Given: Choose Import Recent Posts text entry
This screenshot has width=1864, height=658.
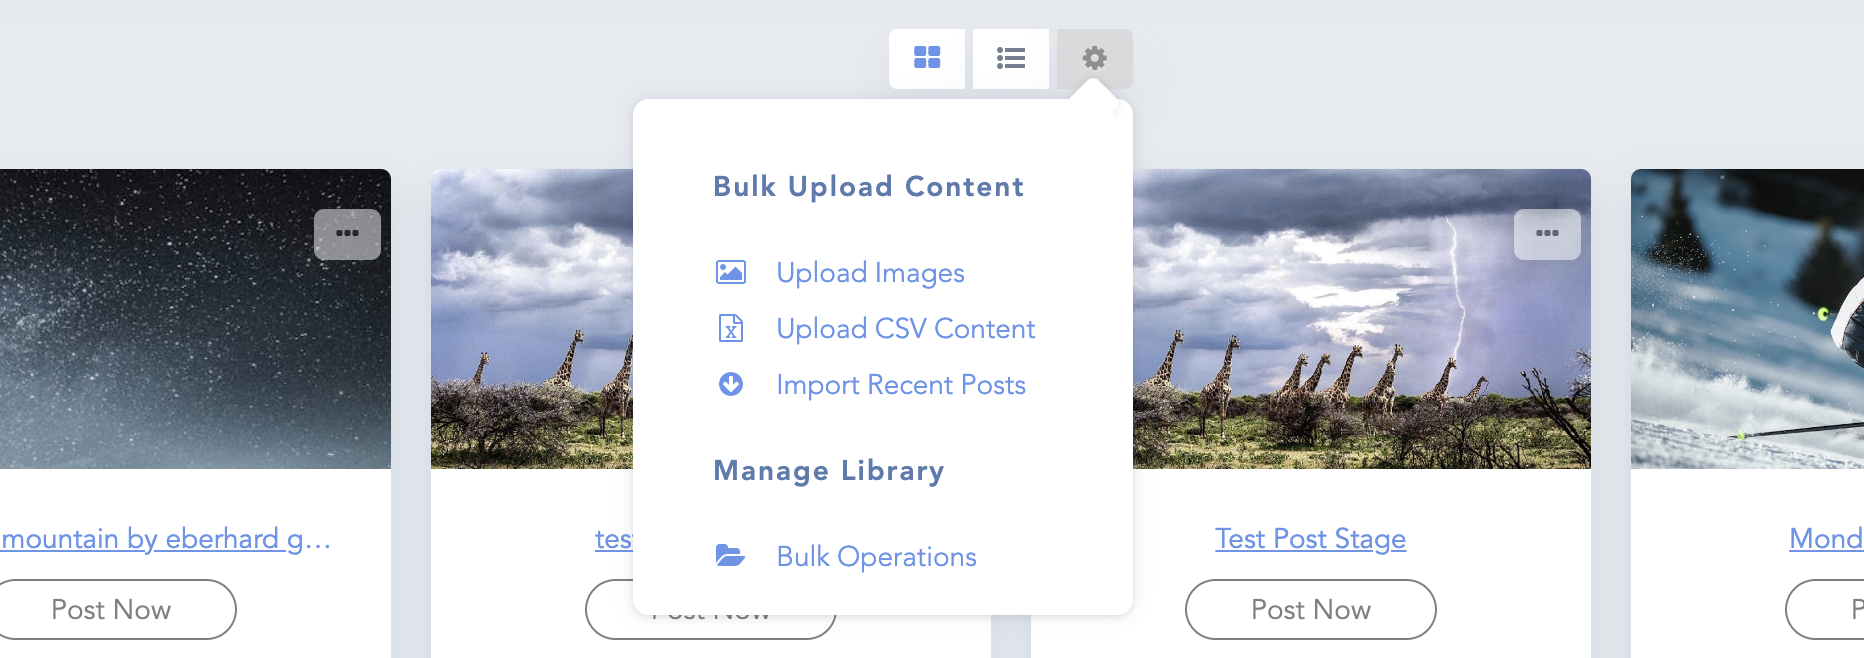Looking at the screenshot, I should [901, 385].
